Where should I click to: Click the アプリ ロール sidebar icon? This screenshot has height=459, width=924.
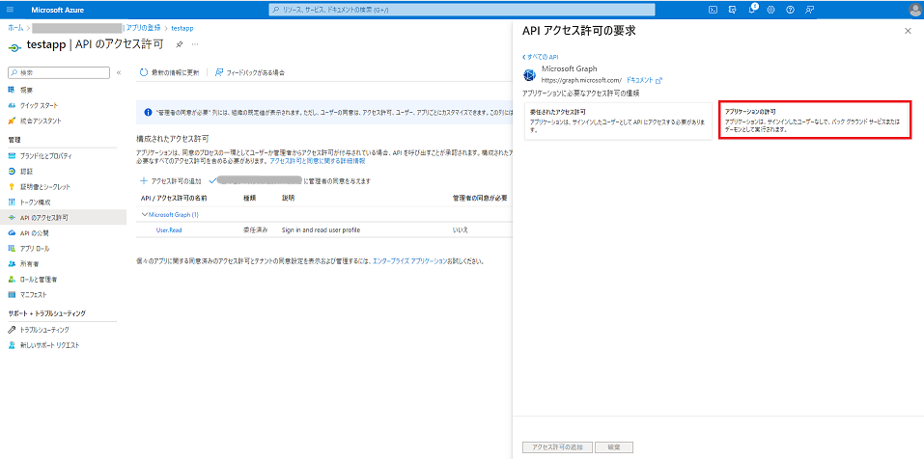click(11, 248)
